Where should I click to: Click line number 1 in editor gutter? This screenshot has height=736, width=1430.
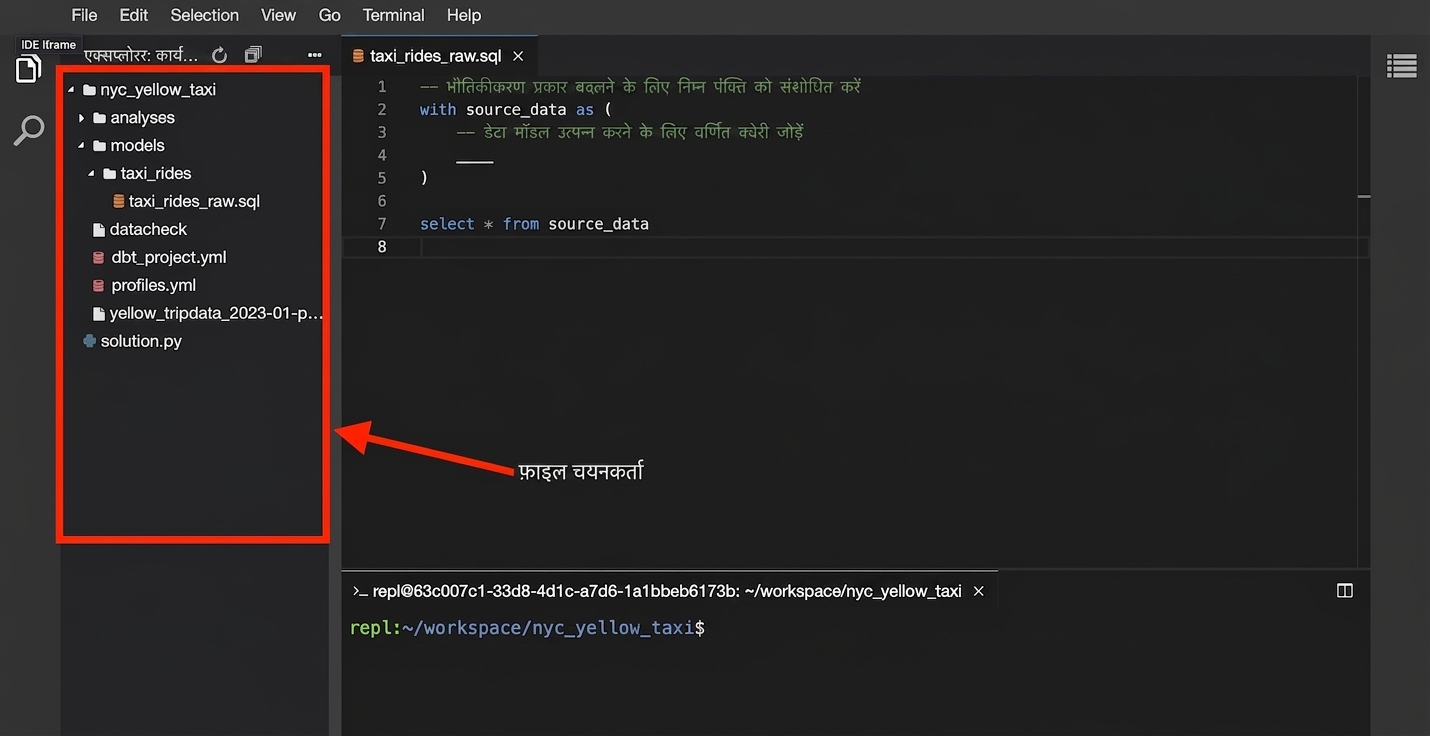coord(381,87)
